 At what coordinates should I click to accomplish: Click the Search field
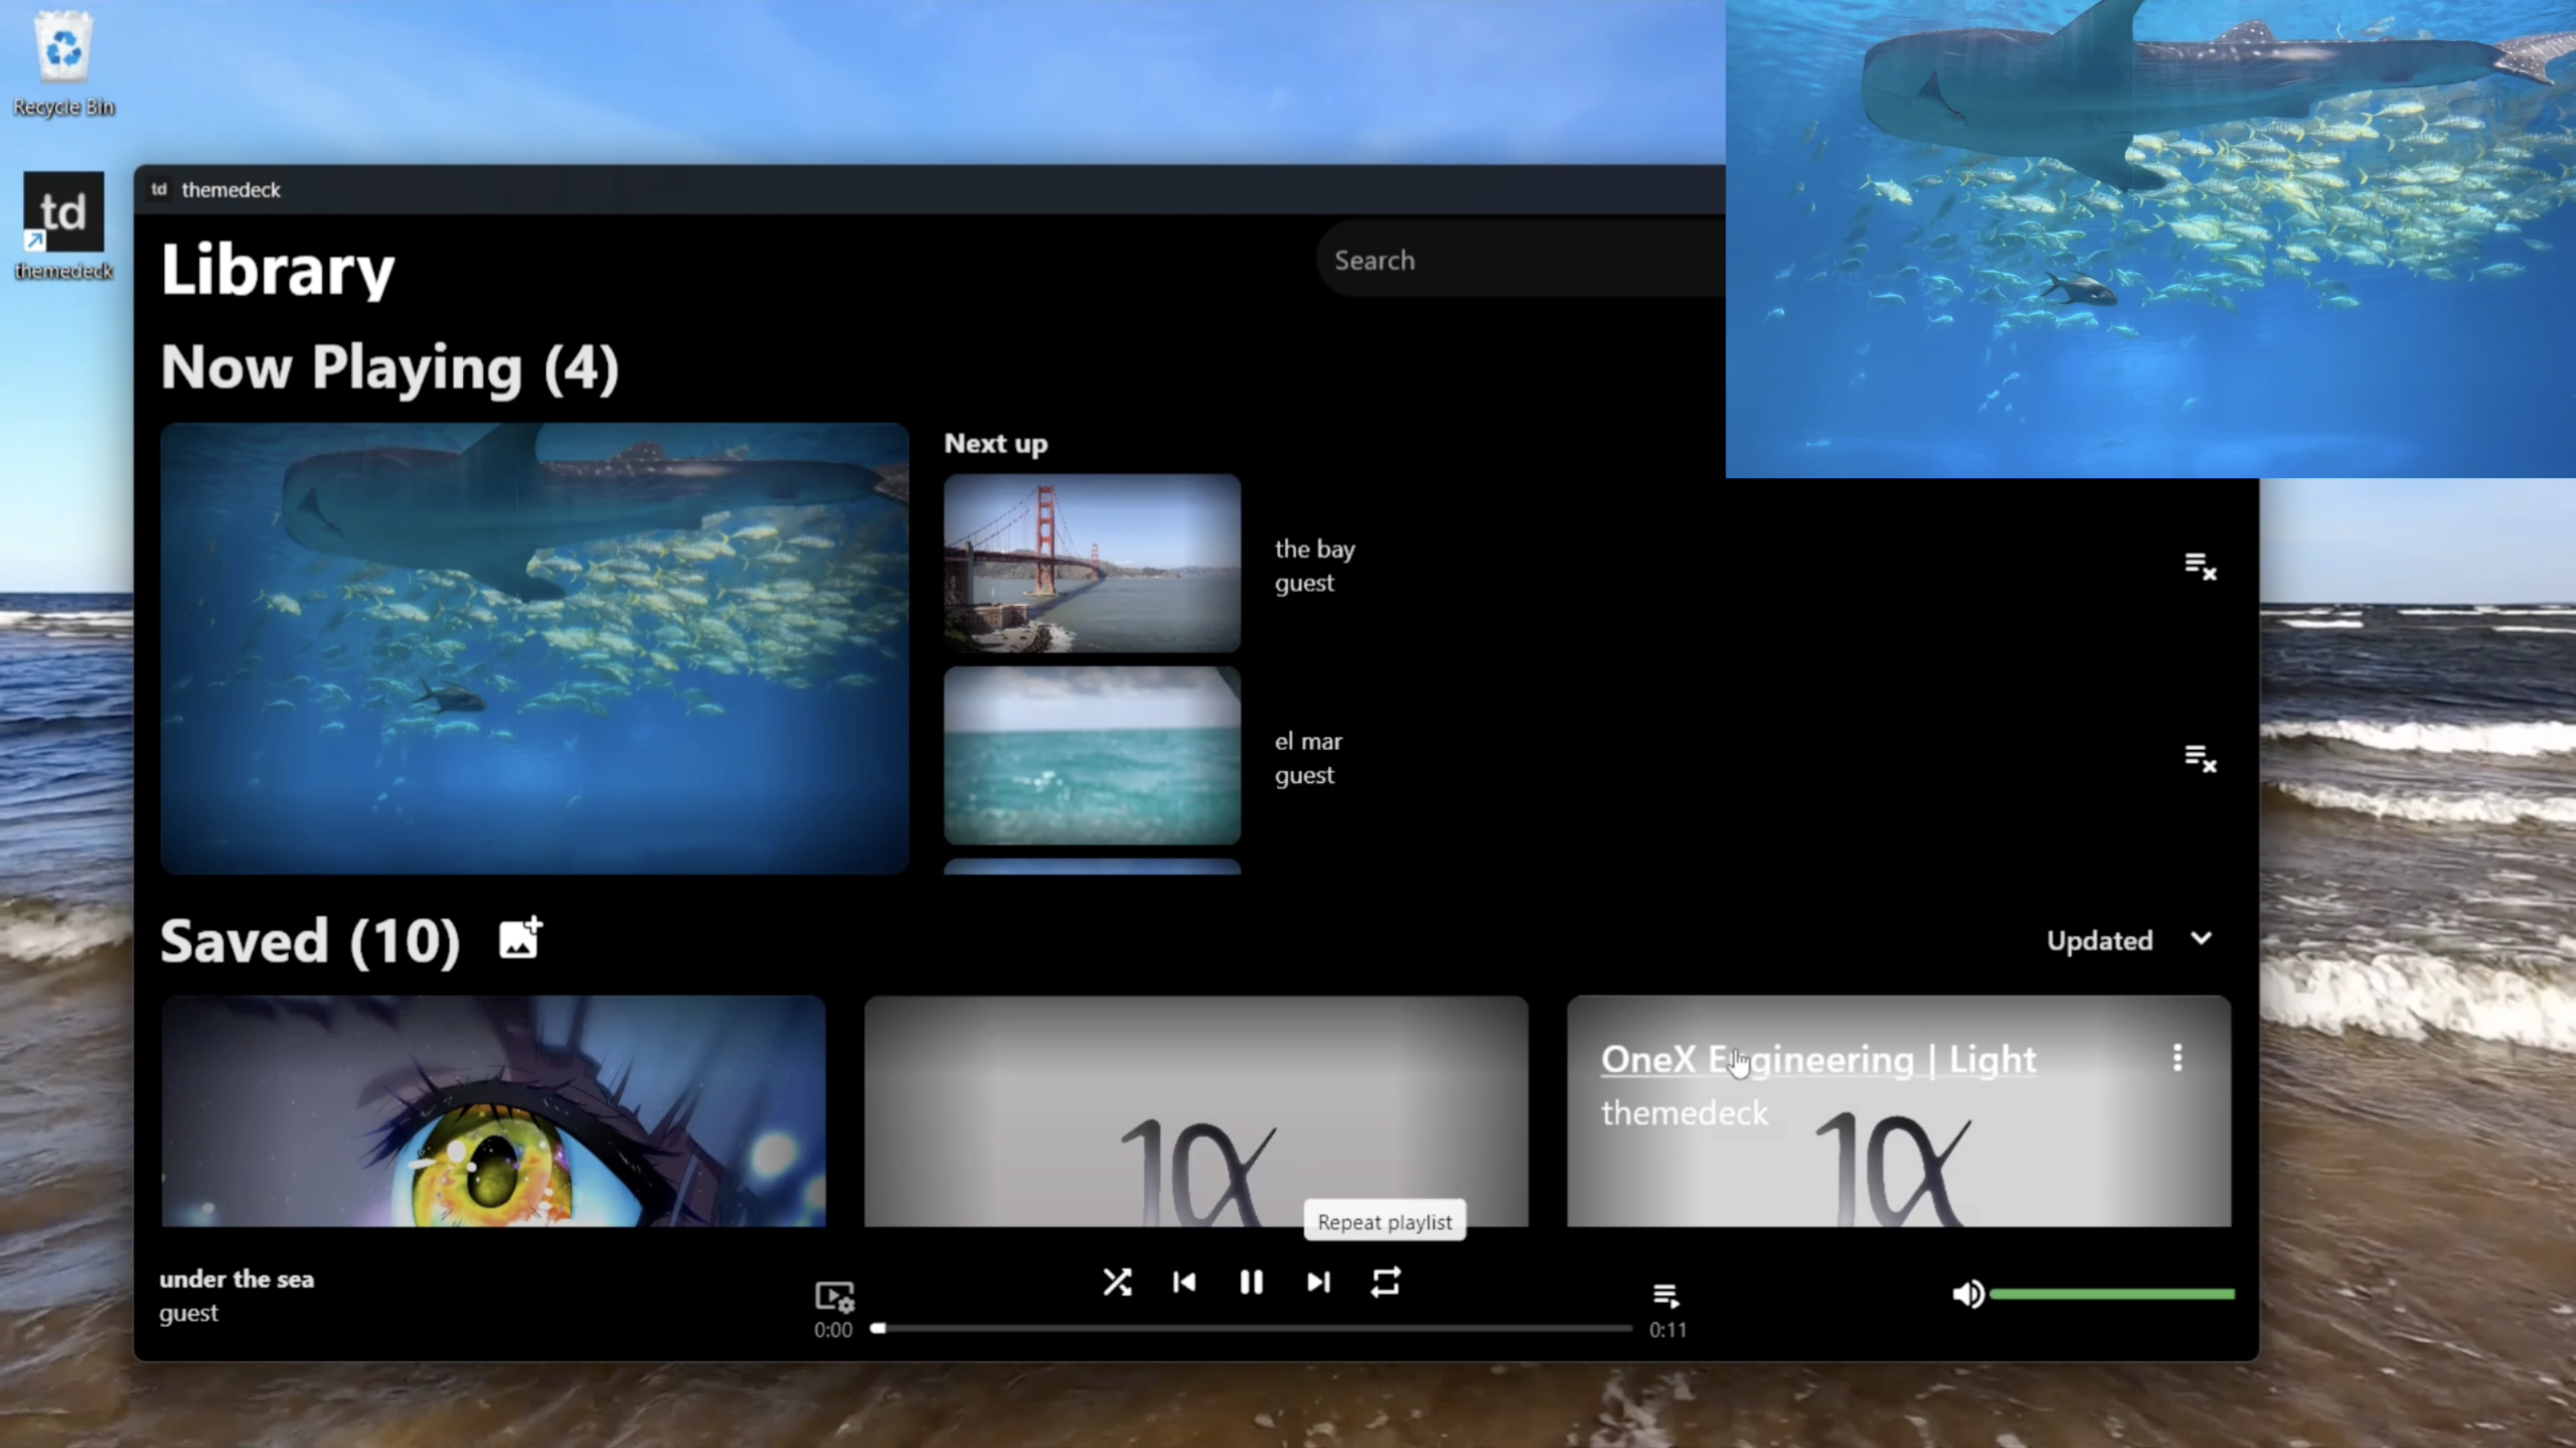[1500, 260]
